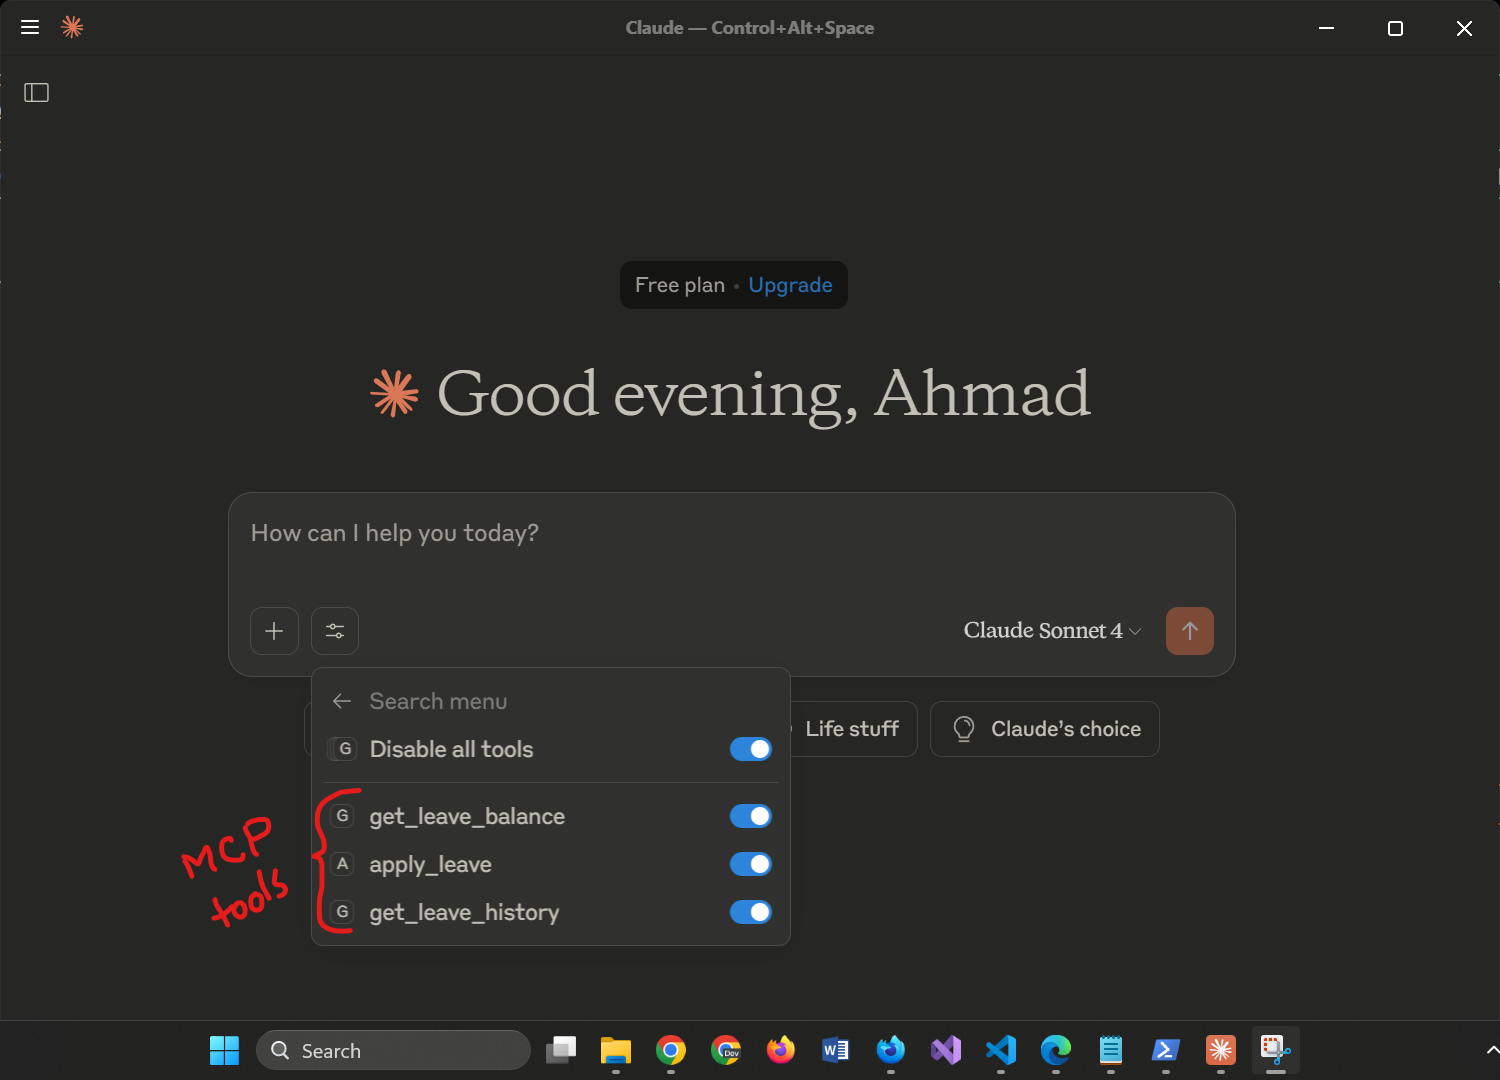Click the plus attachment button
Viewport: 1500px width, 1080px height.
coord(274,631)
